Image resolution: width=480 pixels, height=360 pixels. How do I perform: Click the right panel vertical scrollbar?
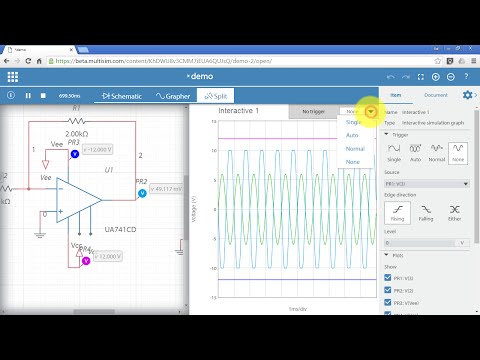477,177
